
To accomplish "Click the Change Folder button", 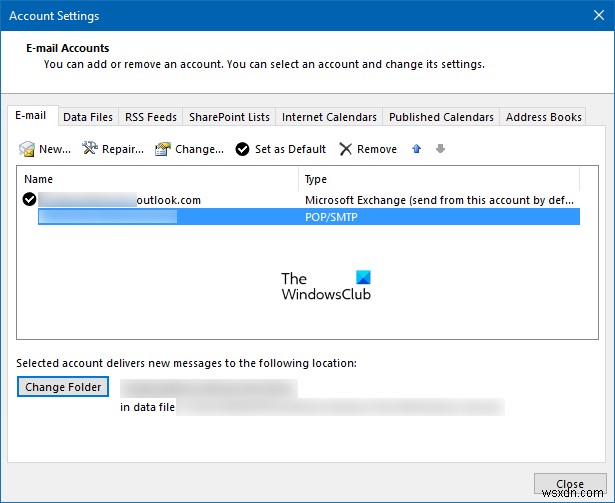I will [x=63, y=387].
